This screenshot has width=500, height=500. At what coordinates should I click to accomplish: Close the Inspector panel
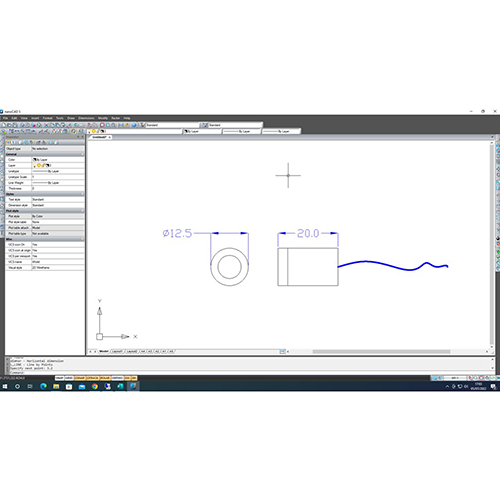point(83,137)
